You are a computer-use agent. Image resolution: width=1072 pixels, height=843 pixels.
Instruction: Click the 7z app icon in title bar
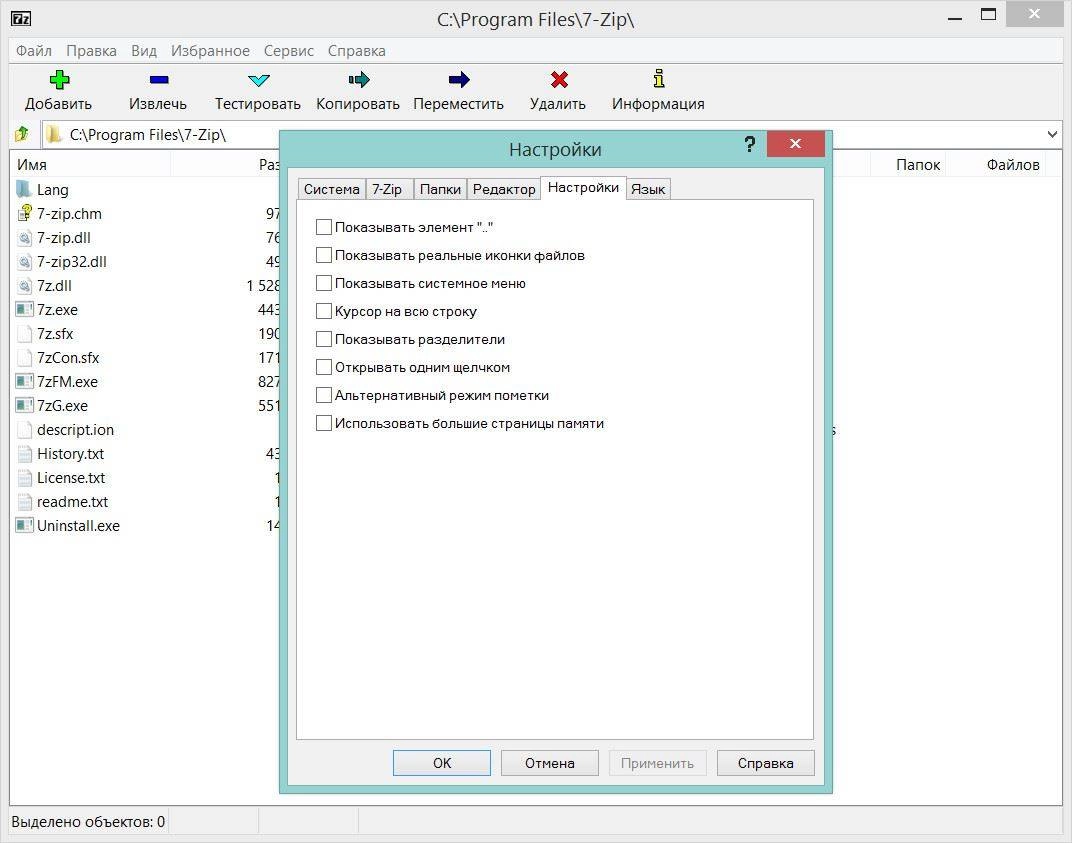click(21, 18)
